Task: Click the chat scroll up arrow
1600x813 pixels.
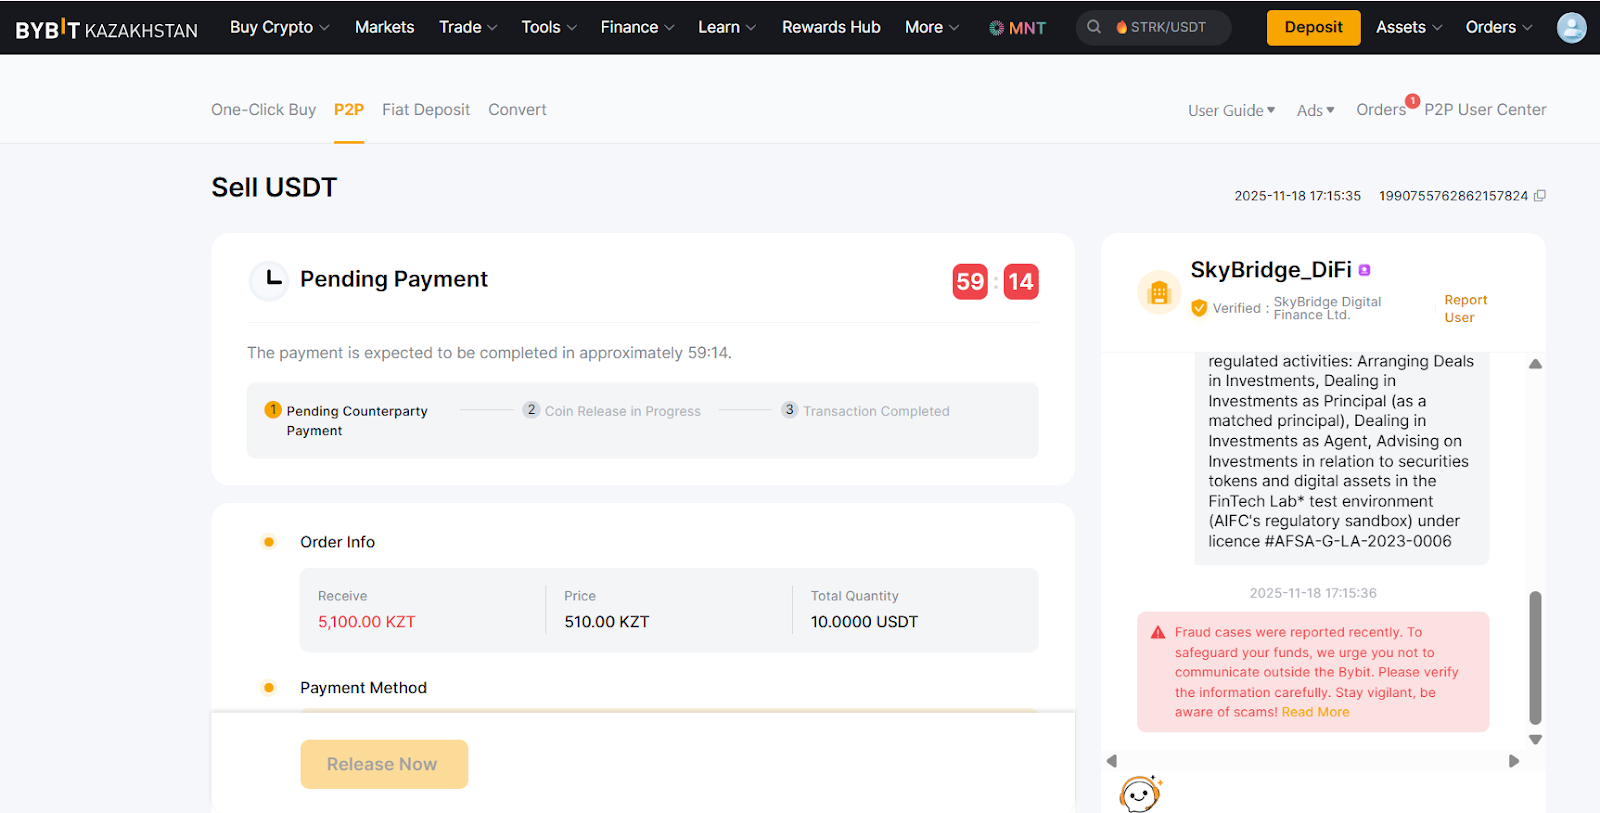Action: (x=1535, y=364)
